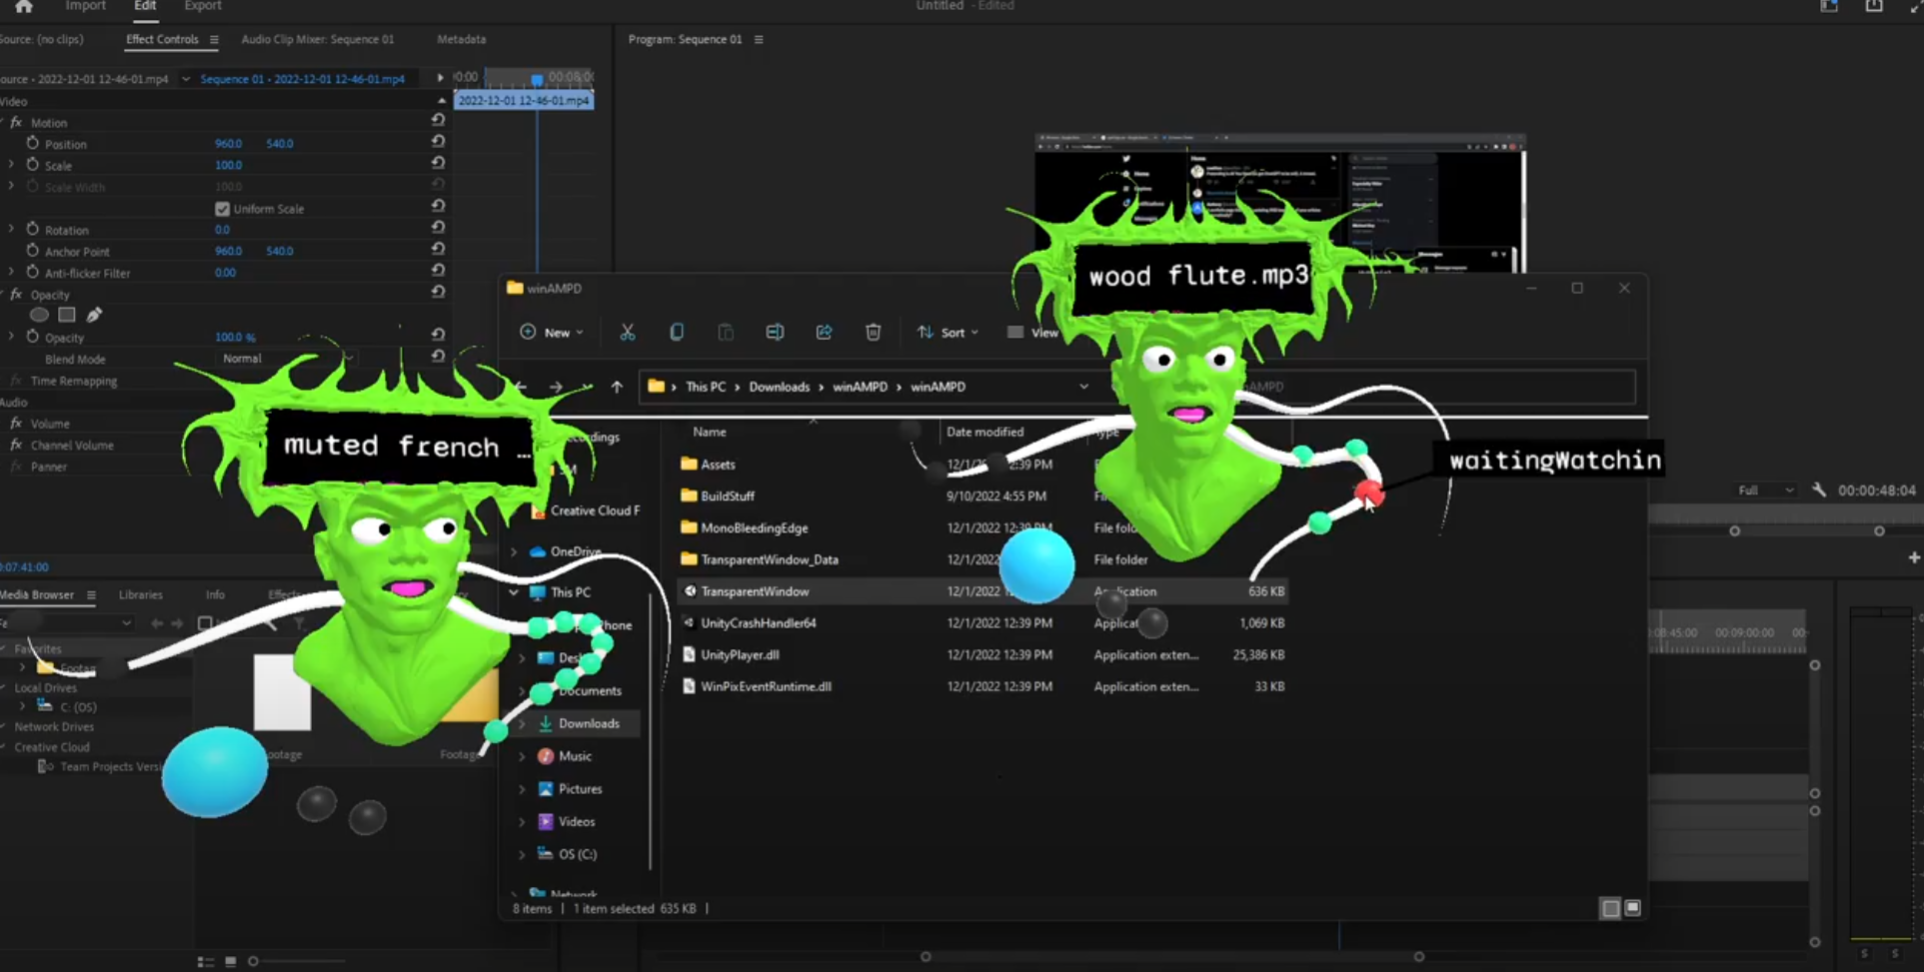Reset the Motion effect
Image resolution: width=1924 pixels, height=972 pixels.
pos(438,120)
